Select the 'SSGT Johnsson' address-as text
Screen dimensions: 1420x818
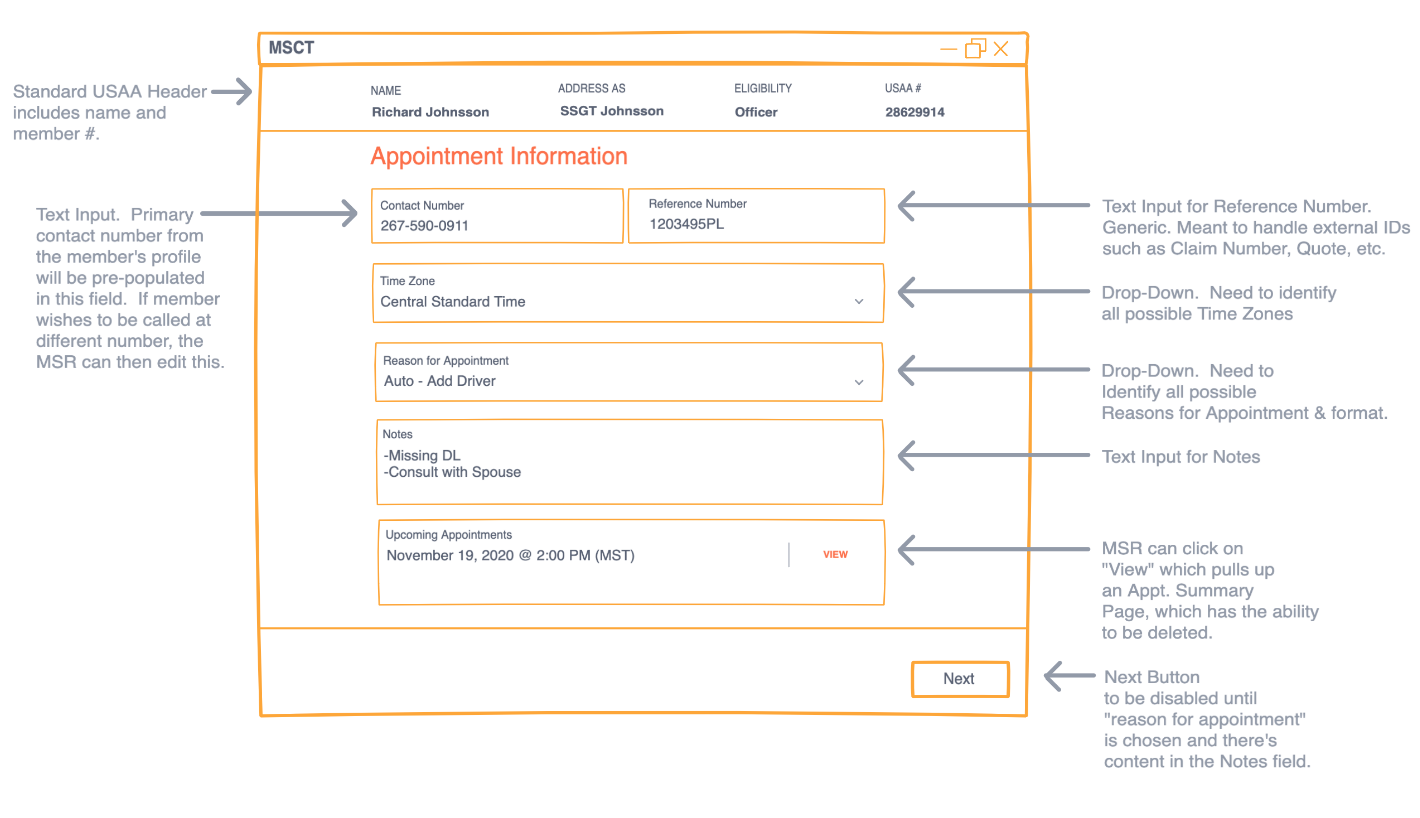pyautogui.click(x=612, y=111)
